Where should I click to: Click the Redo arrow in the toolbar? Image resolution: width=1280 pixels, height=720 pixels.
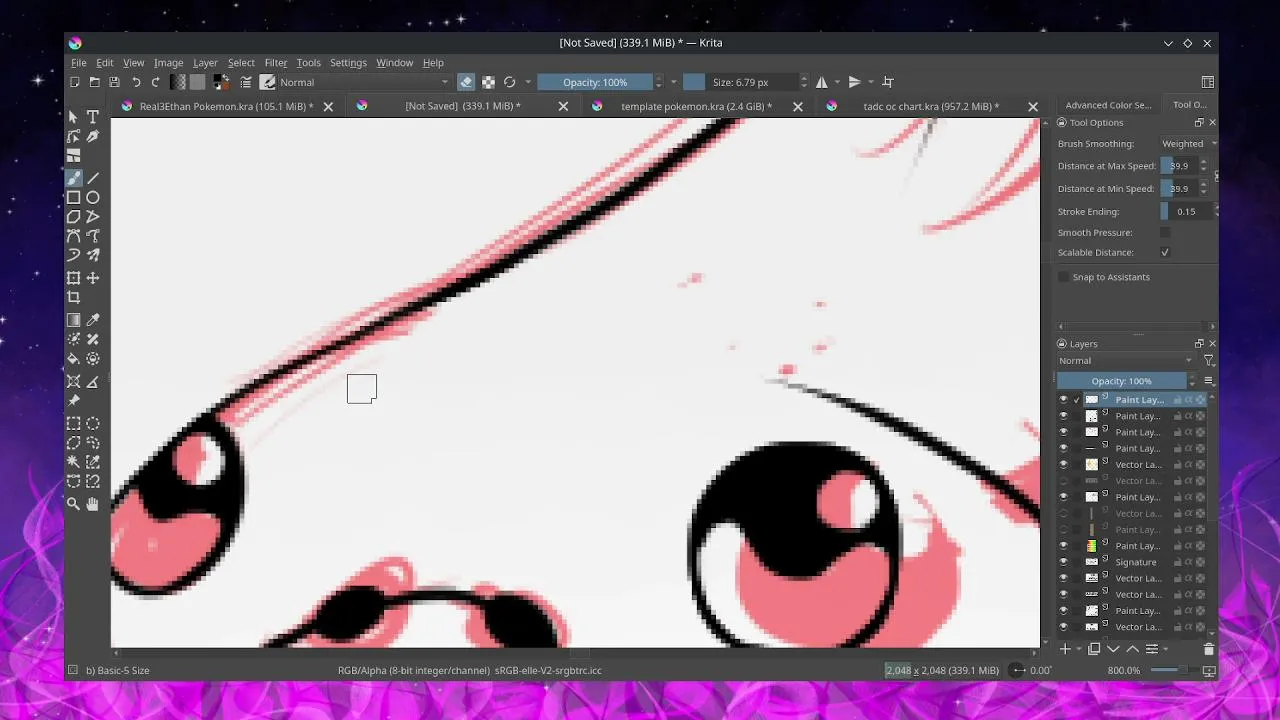[155, 82]
